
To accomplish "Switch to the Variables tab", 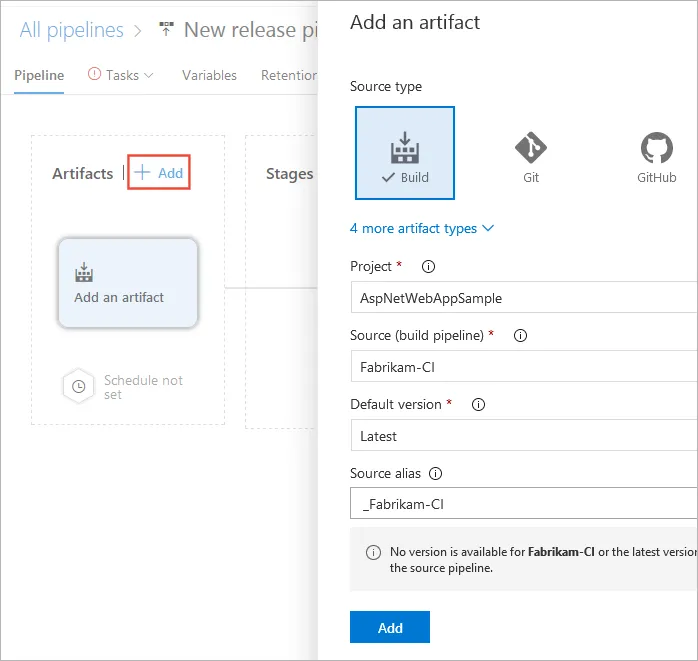I will pos(209,75).
